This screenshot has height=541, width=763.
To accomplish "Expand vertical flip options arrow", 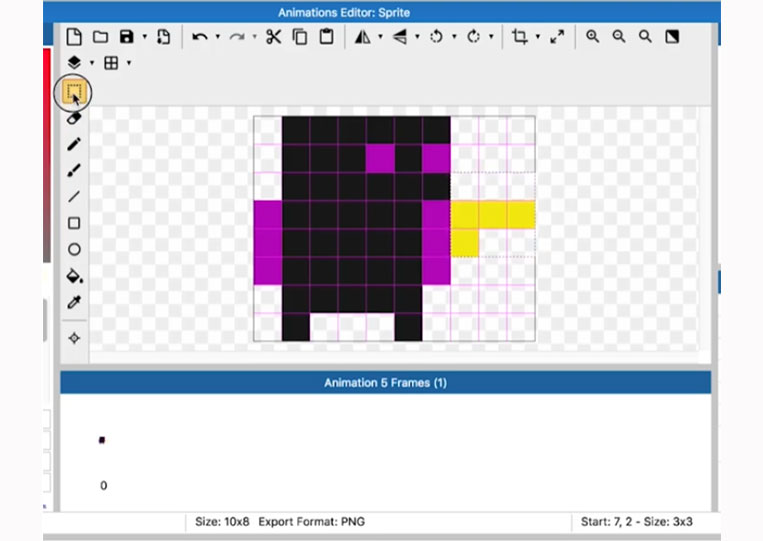I will 418,36.
